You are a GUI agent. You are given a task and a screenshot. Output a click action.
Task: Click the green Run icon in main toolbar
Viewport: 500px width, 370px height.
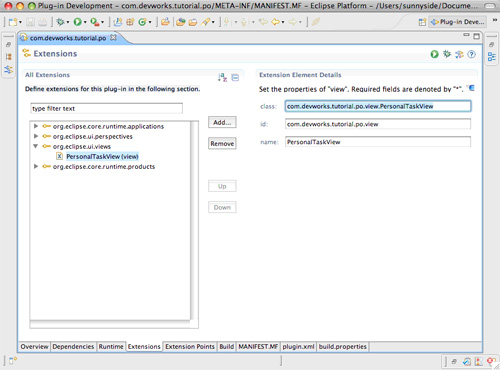click(77, 22)
